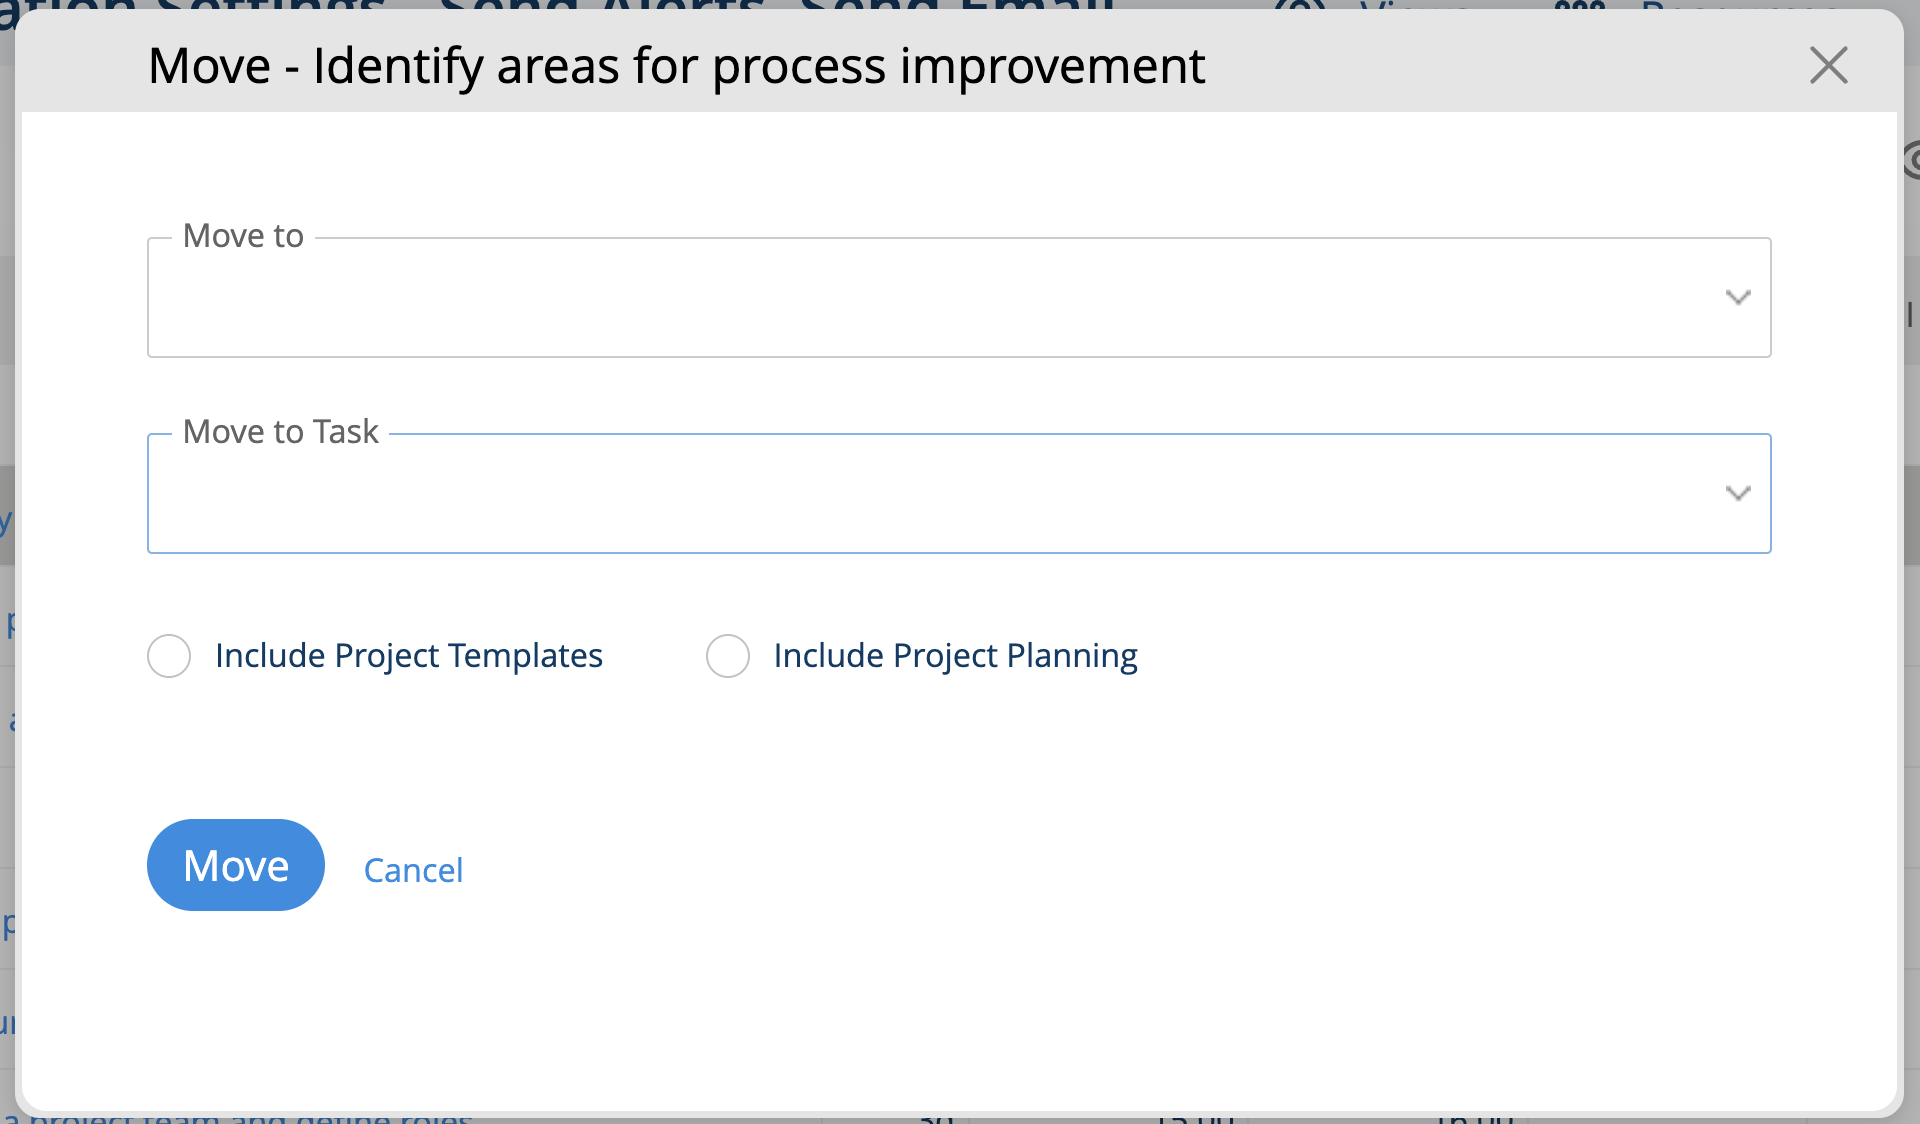Click the 'Move to' field label
The width and height of the screenshot is (1920, 1124).
point(243,236)
